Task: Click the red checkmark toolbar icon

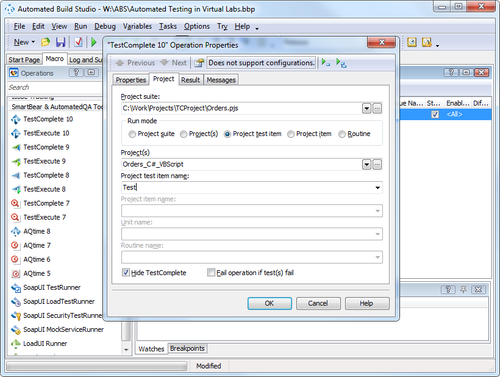Action: point(78,42)
